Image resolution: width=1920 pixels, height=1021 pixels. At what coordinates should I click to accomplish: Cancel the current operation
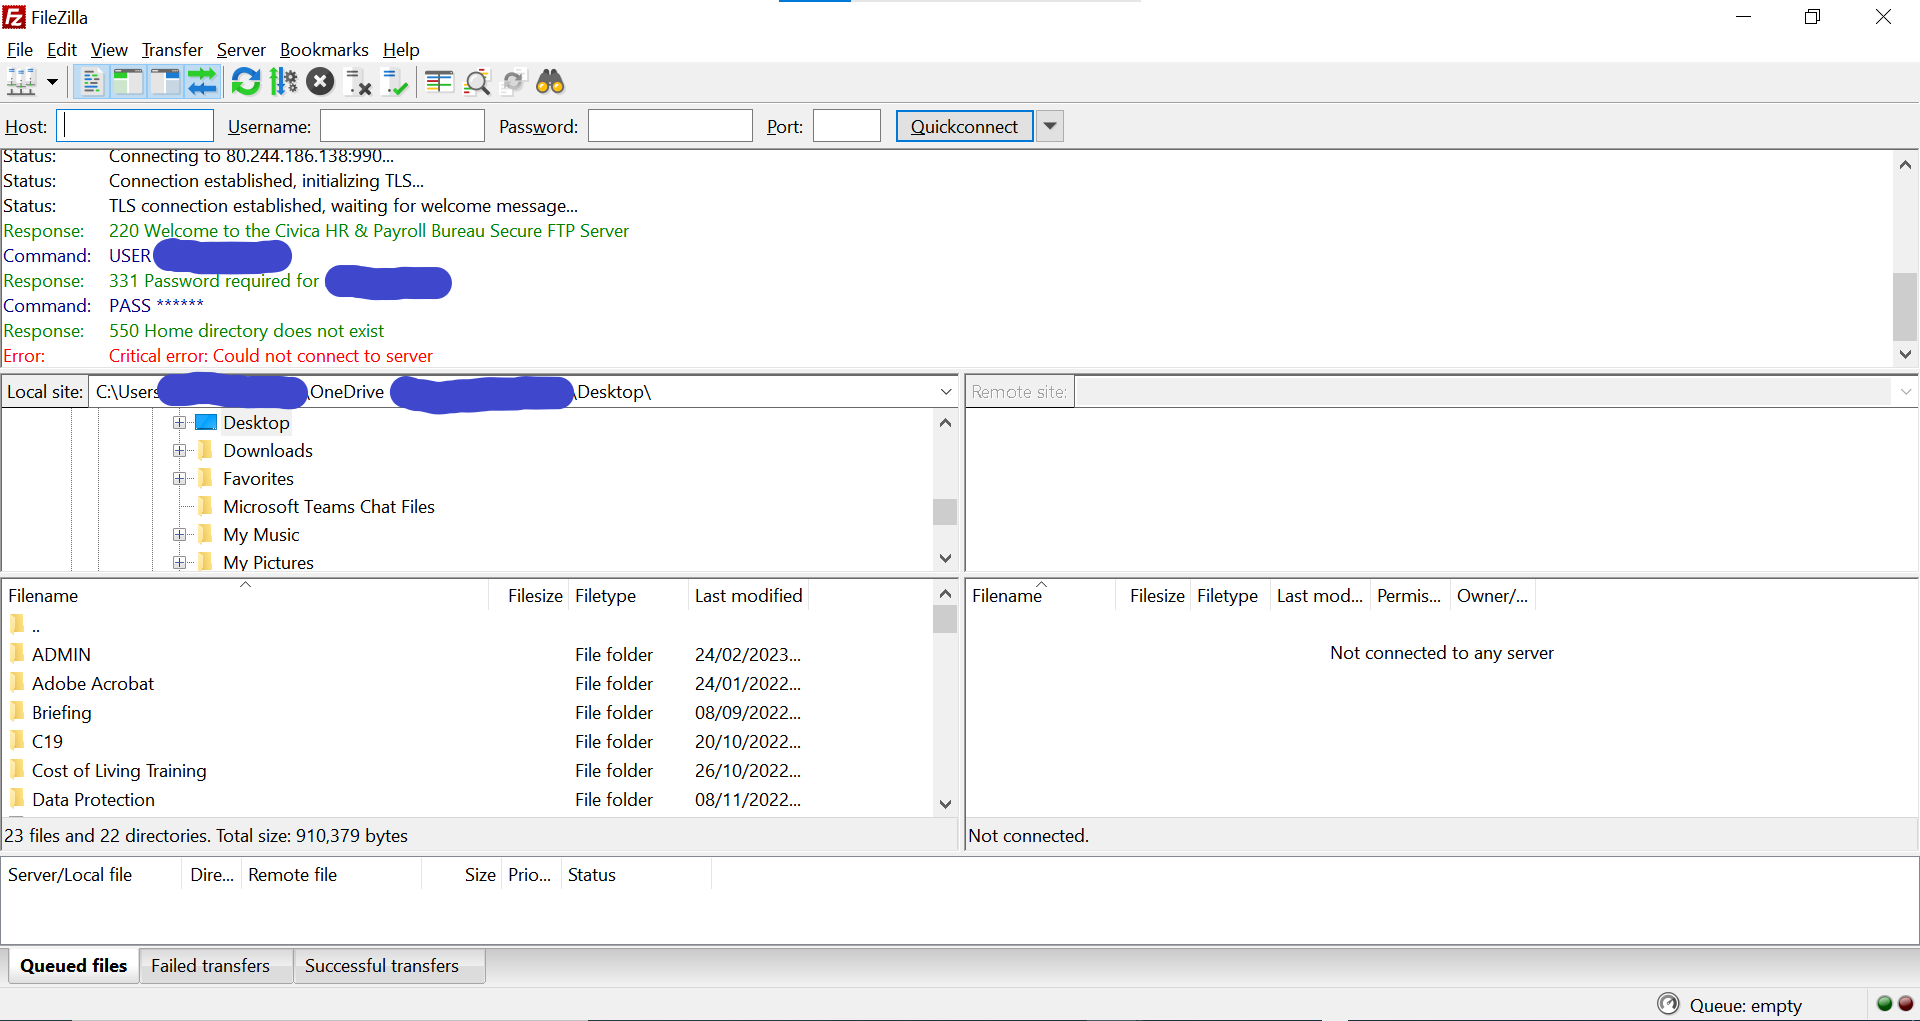[320, 82]
